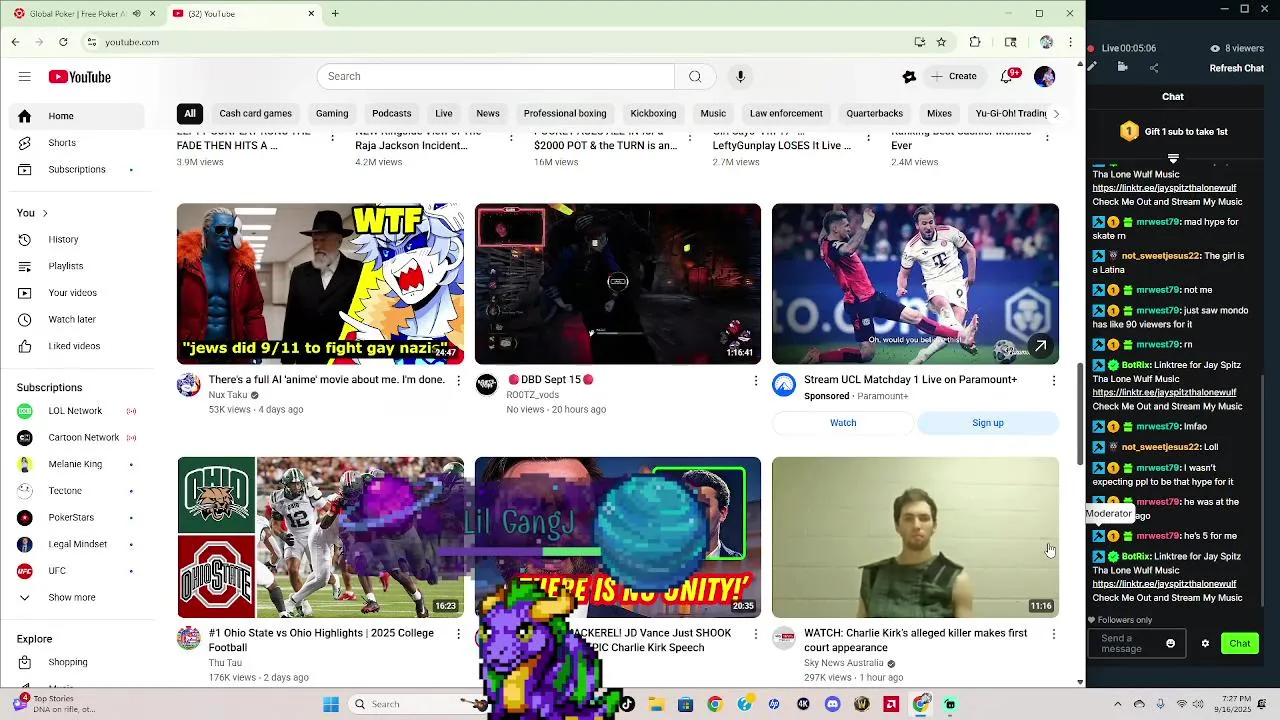The width and height of the screenshot is (1280, 720).
Task: Select the Law enforcement chip
Action: point(786,113)
